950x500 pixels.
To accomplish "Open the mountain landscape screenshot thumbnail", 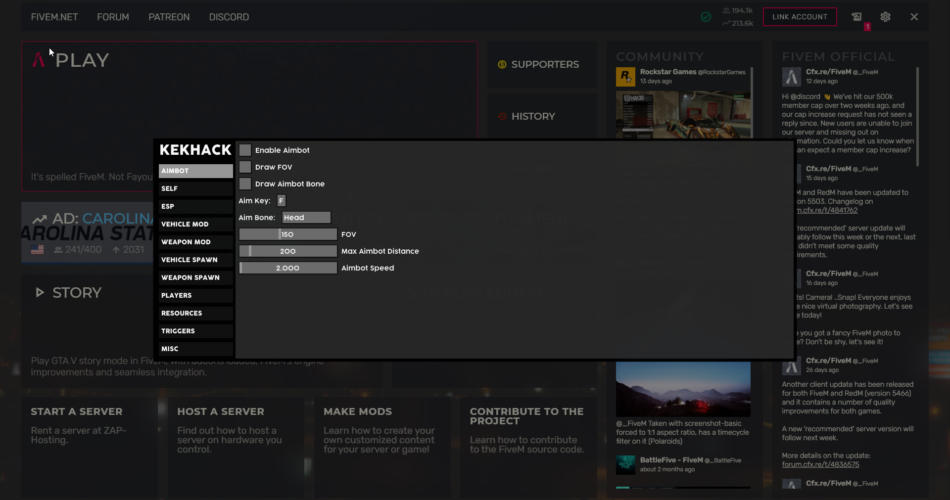I will pyautogui.click(x=683, y=389).
